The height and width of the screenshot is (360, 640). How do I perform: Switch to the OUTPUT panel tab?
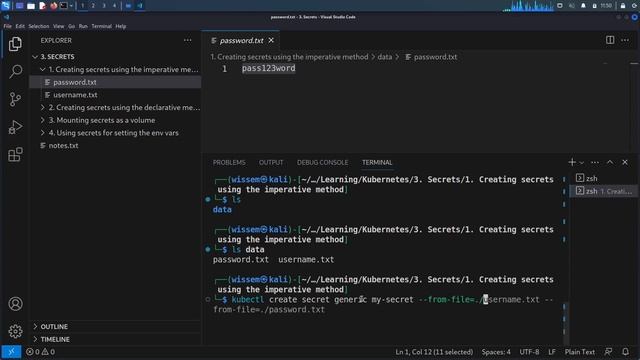point(271,162)
